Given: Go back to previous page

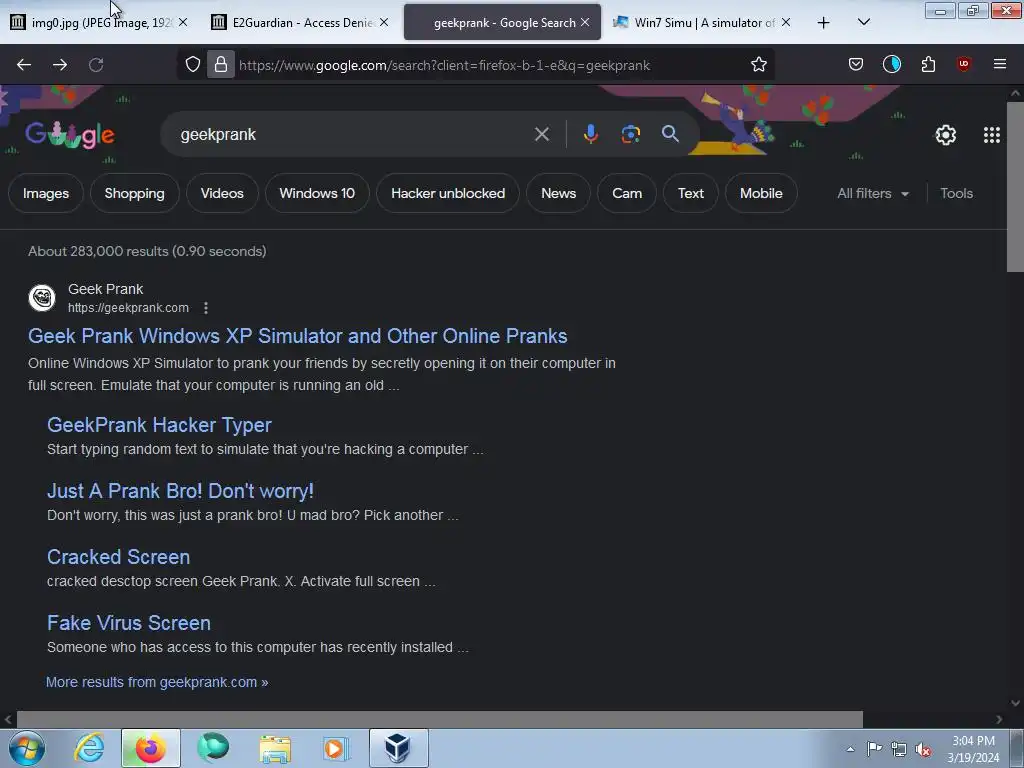Looking at the screenshot, I should [24, 65].
